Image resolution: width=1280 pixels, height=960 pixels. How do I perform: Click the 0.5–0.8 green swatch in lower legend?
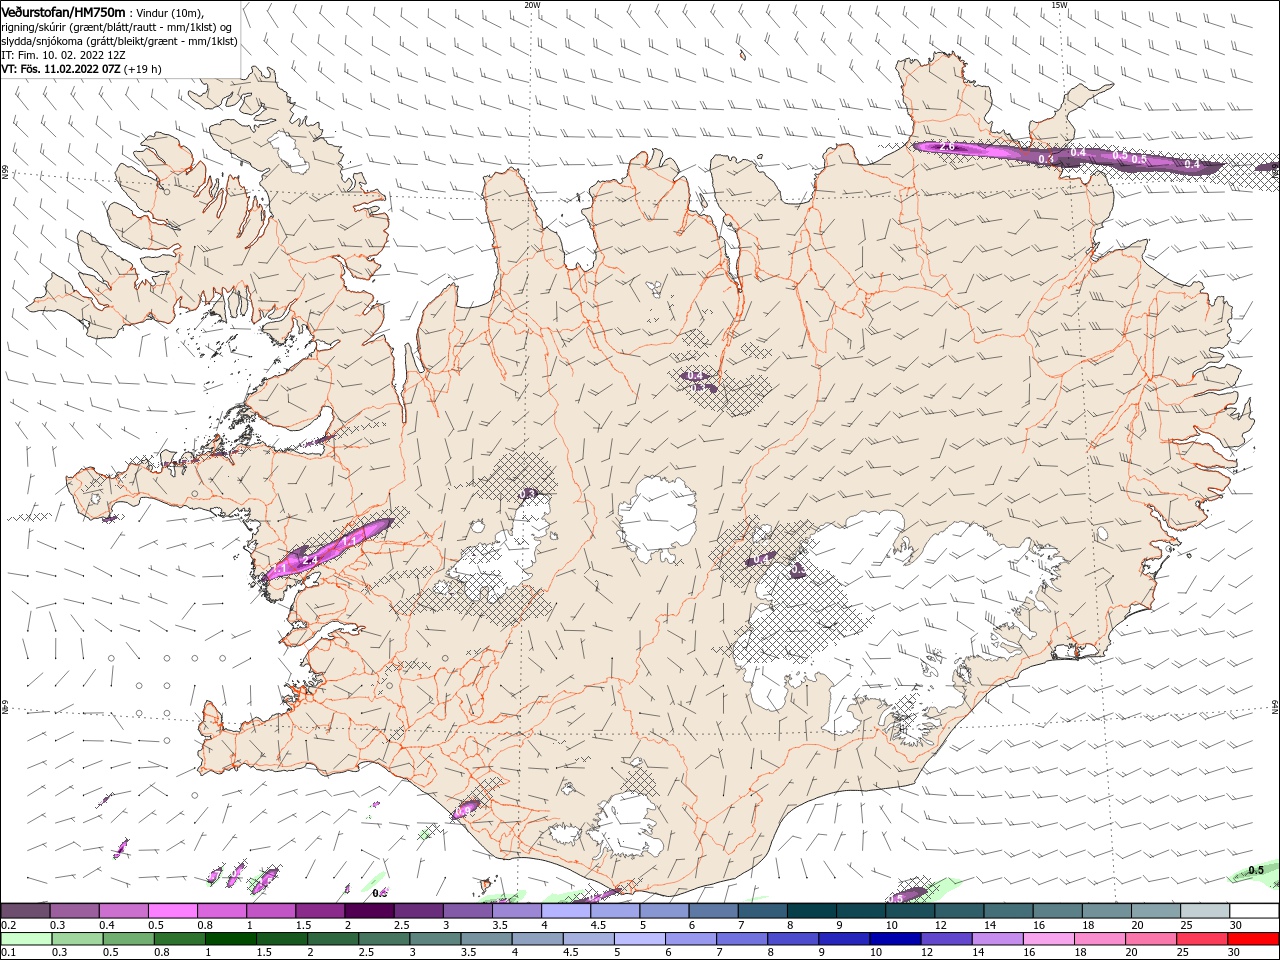coord(128,939)
